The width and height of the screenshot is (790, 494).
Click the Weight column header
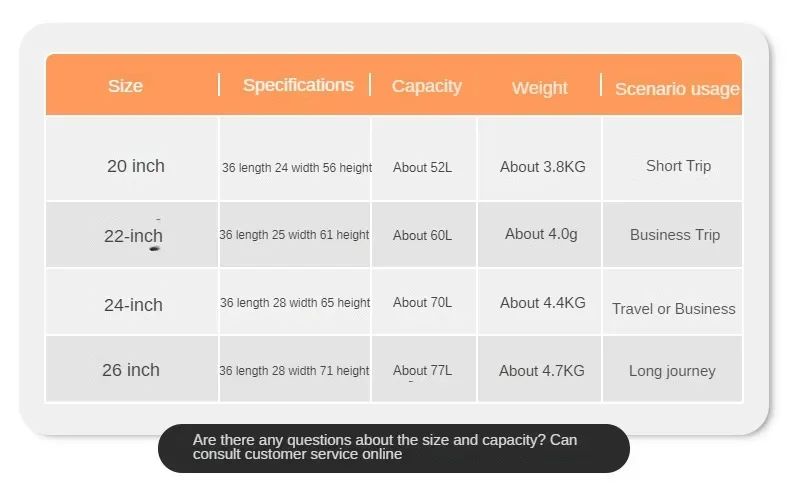pos(539,88)
